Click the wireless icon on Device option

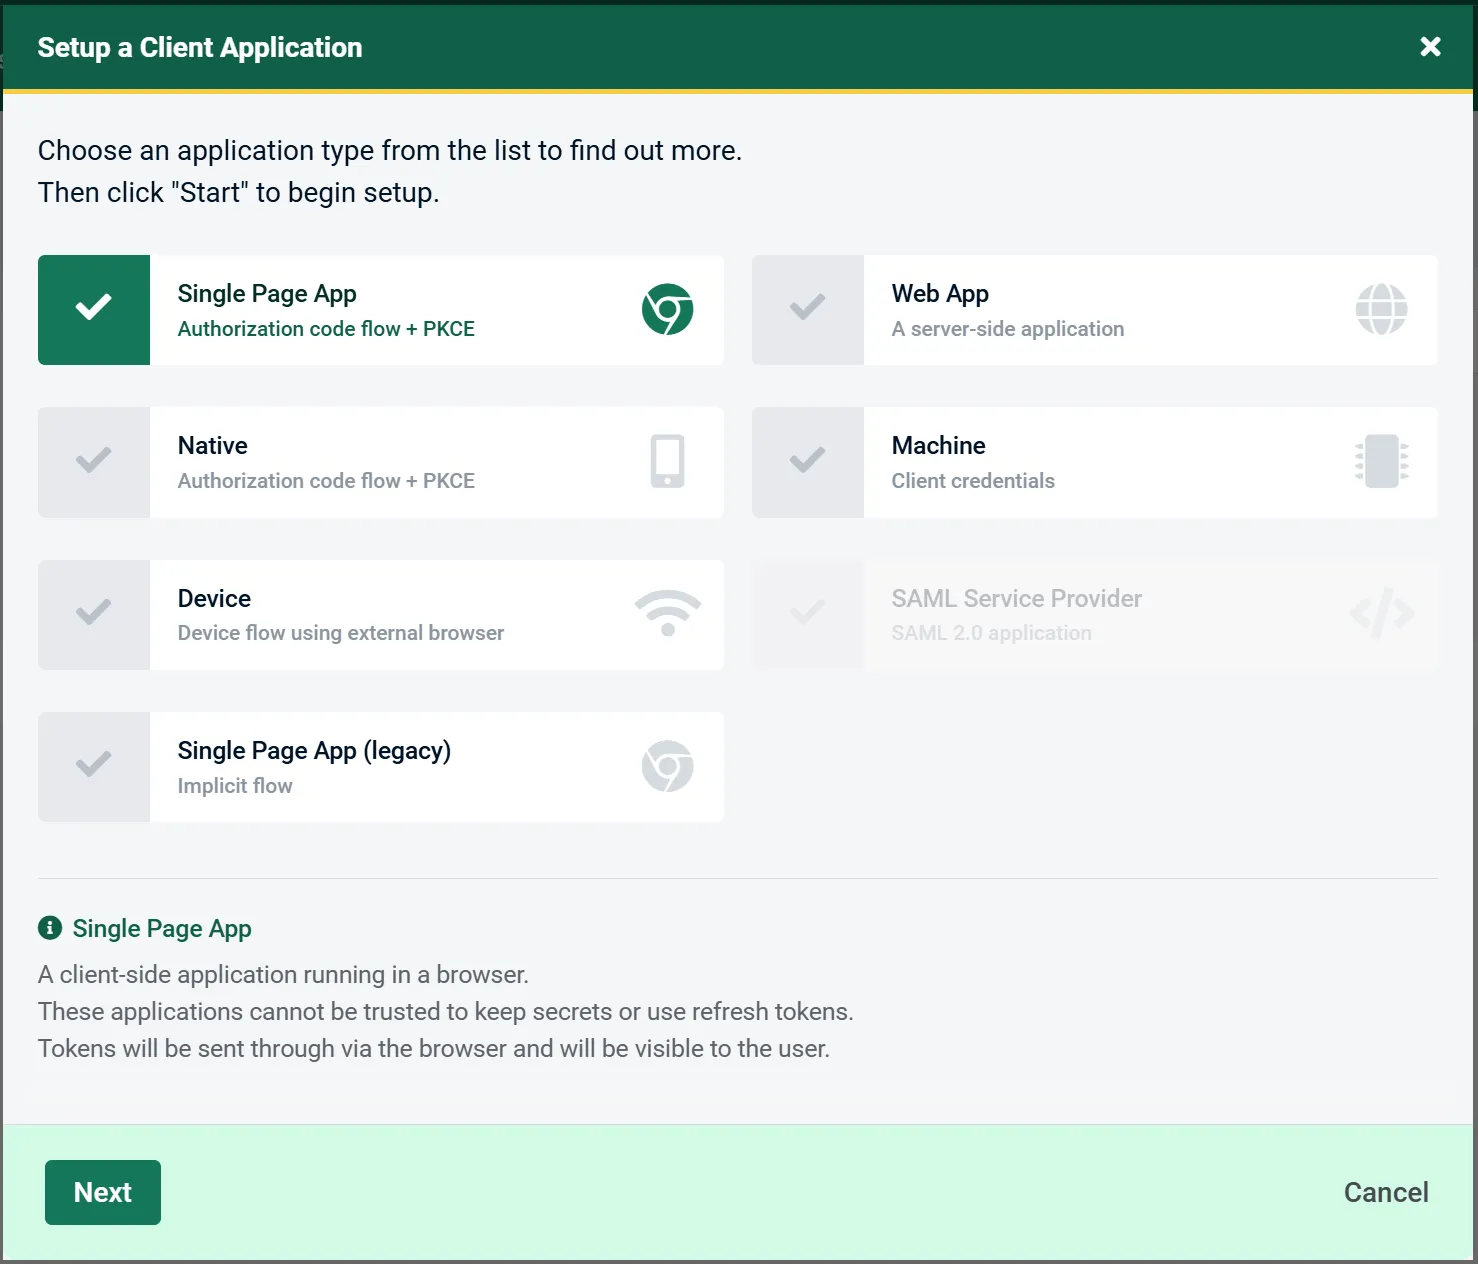(668, 614)
